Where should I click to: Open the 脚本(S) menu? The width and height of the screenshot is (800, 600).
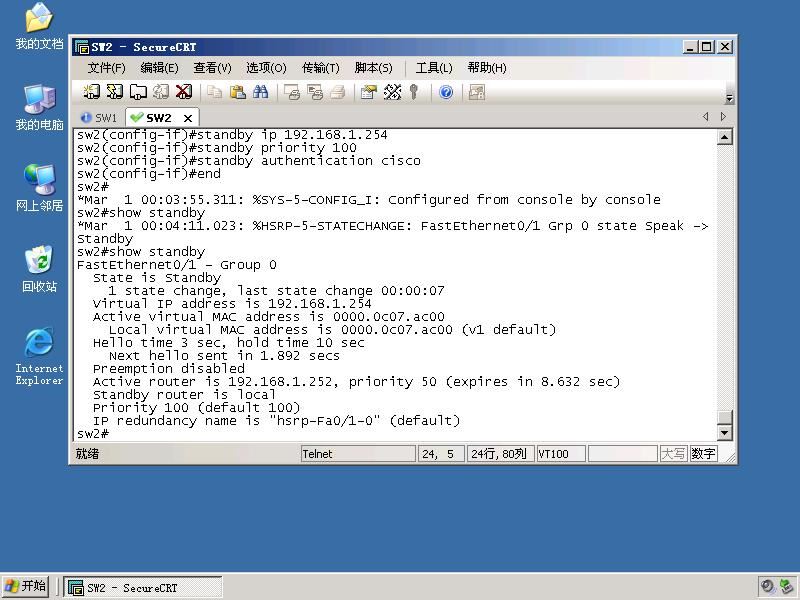click(x=373, y=68)
